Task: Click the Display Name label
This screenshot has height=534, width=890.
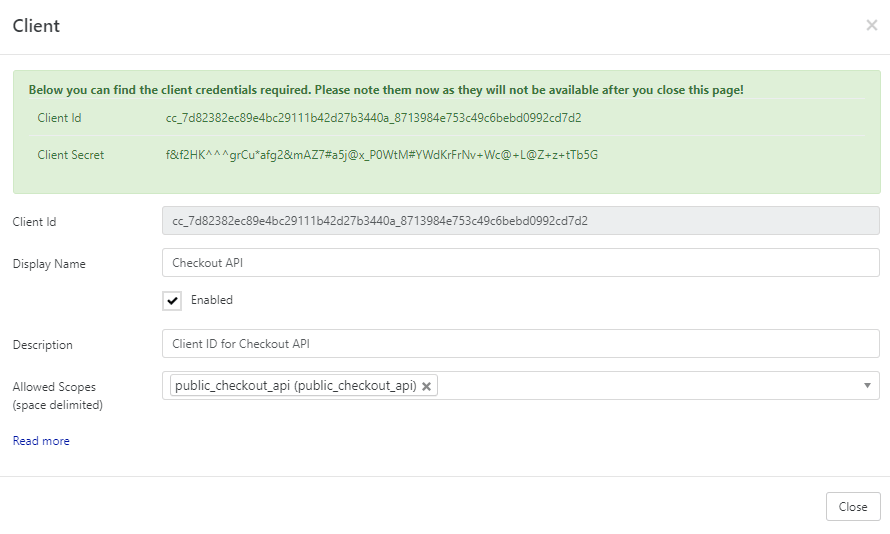Action: click(x=49, y=264)
